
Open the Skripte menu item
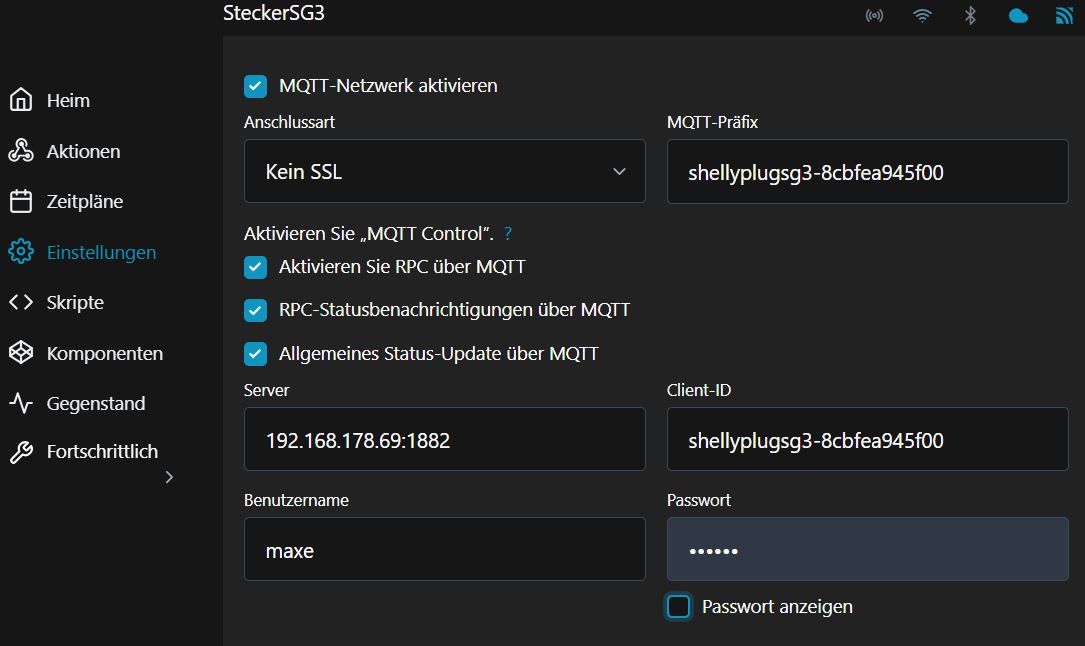(x=75, y=302)
